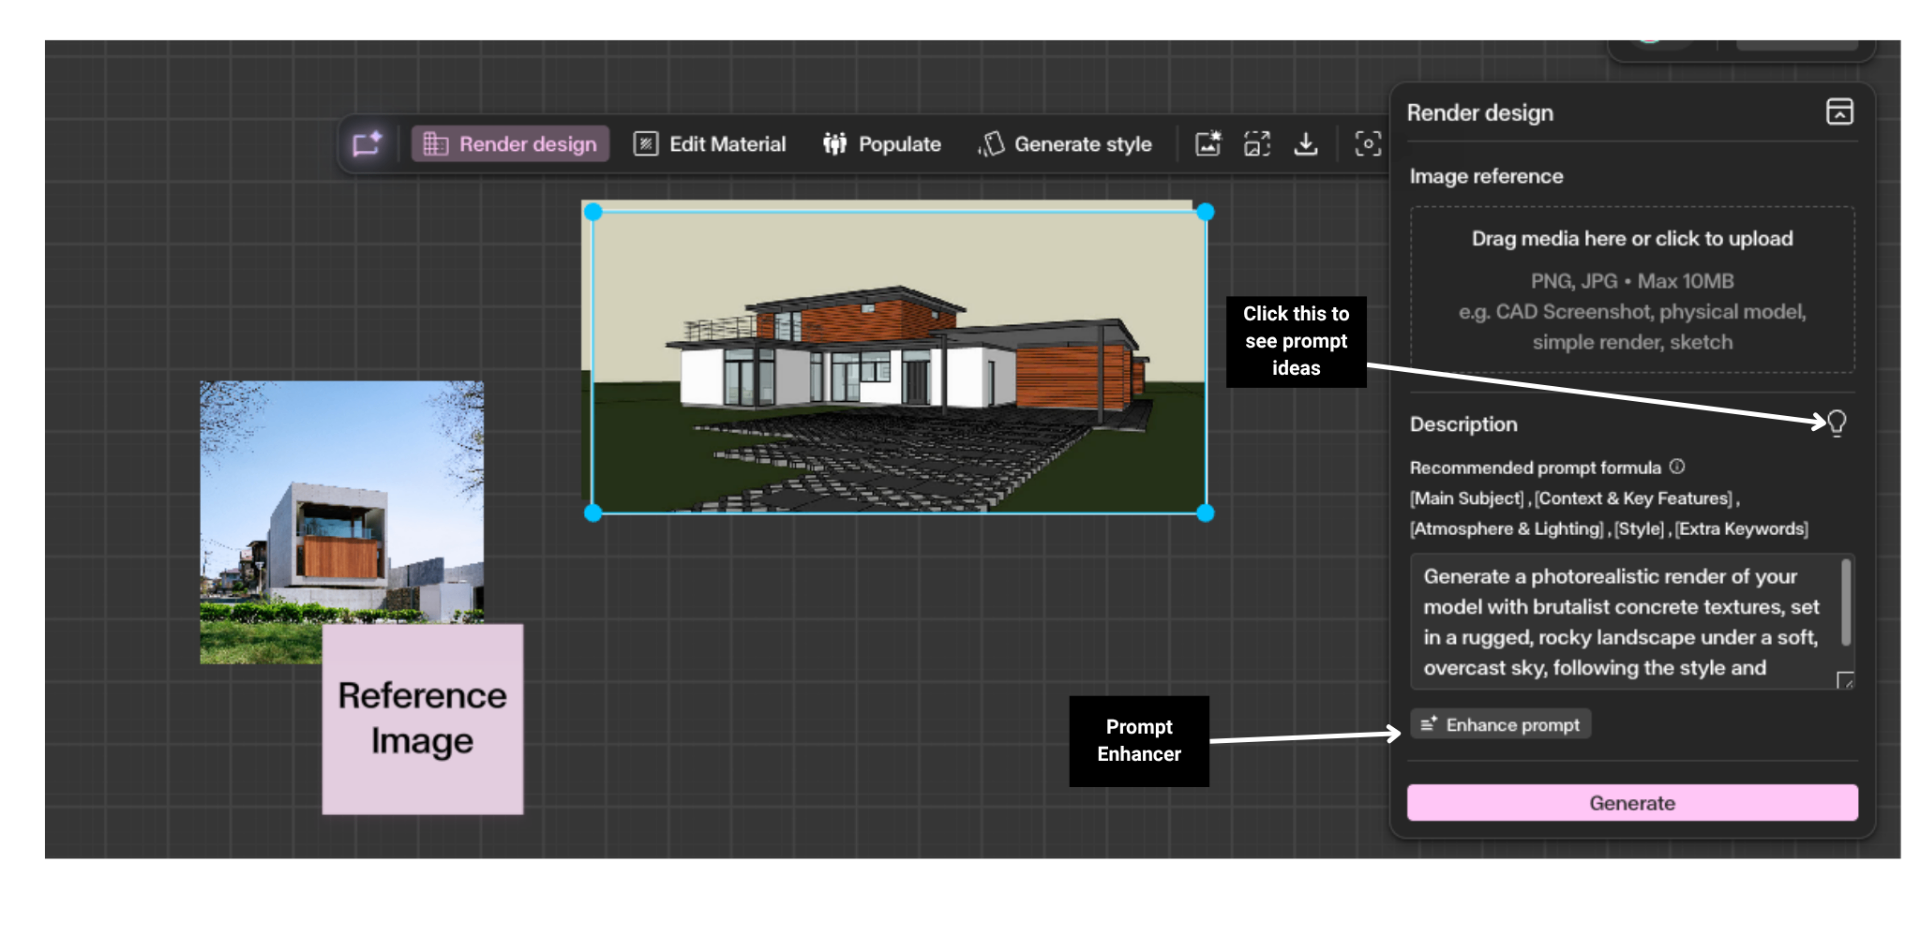The image size is (1920, 936).
Task: Click the text box resize handle corner
Action: [1845, 680]
